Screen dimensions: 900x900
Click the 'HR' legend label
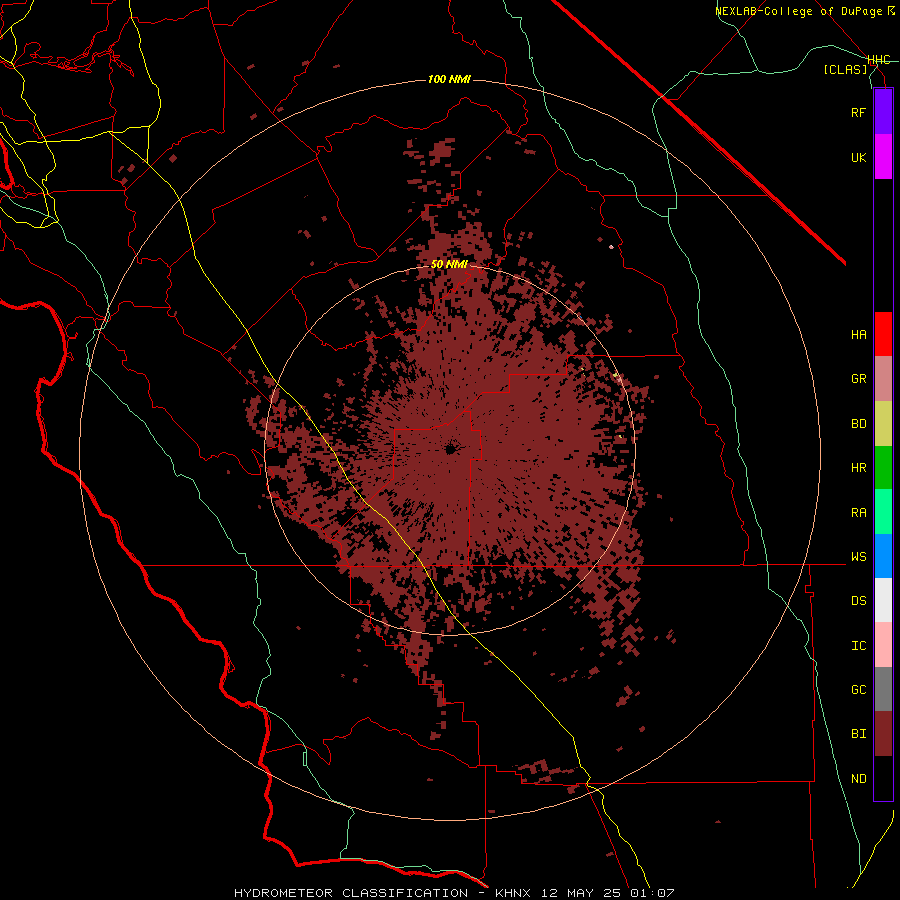tap(858, 468)
